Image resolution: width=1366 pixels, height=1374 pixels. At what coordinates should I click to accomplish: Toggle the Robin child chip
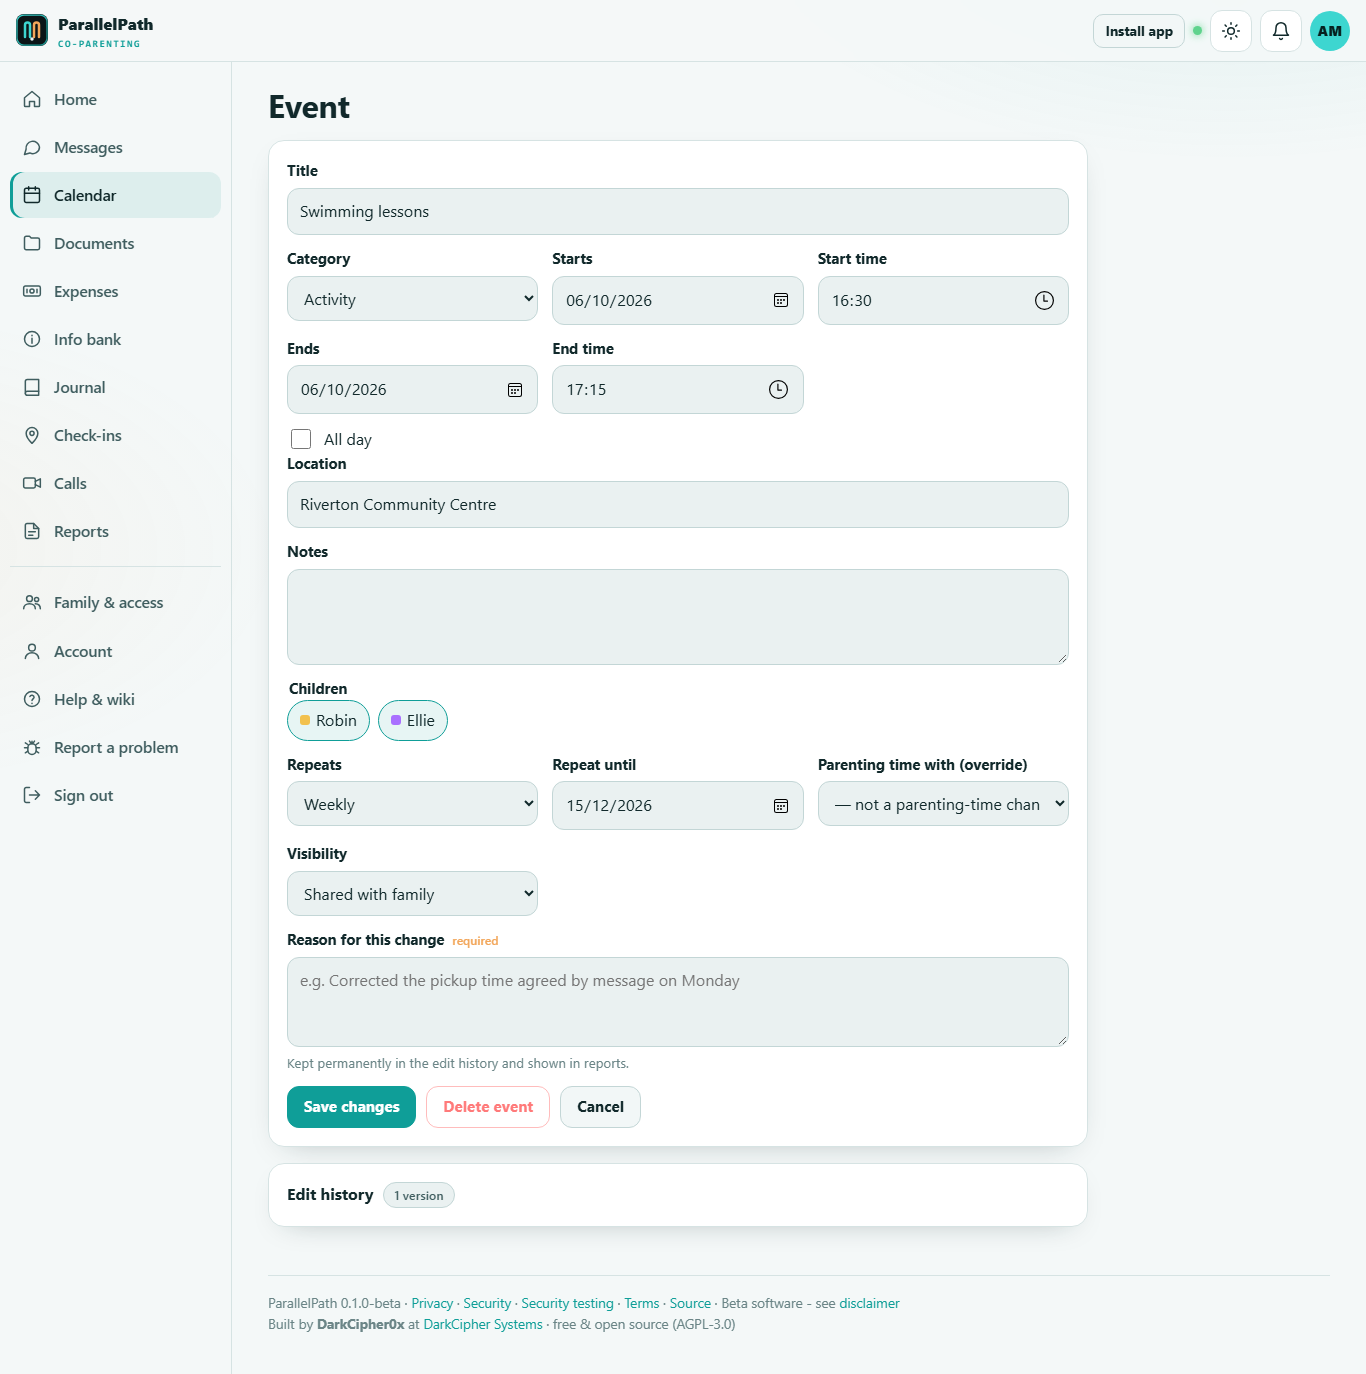pyautogui.click(x=328, y=721)
